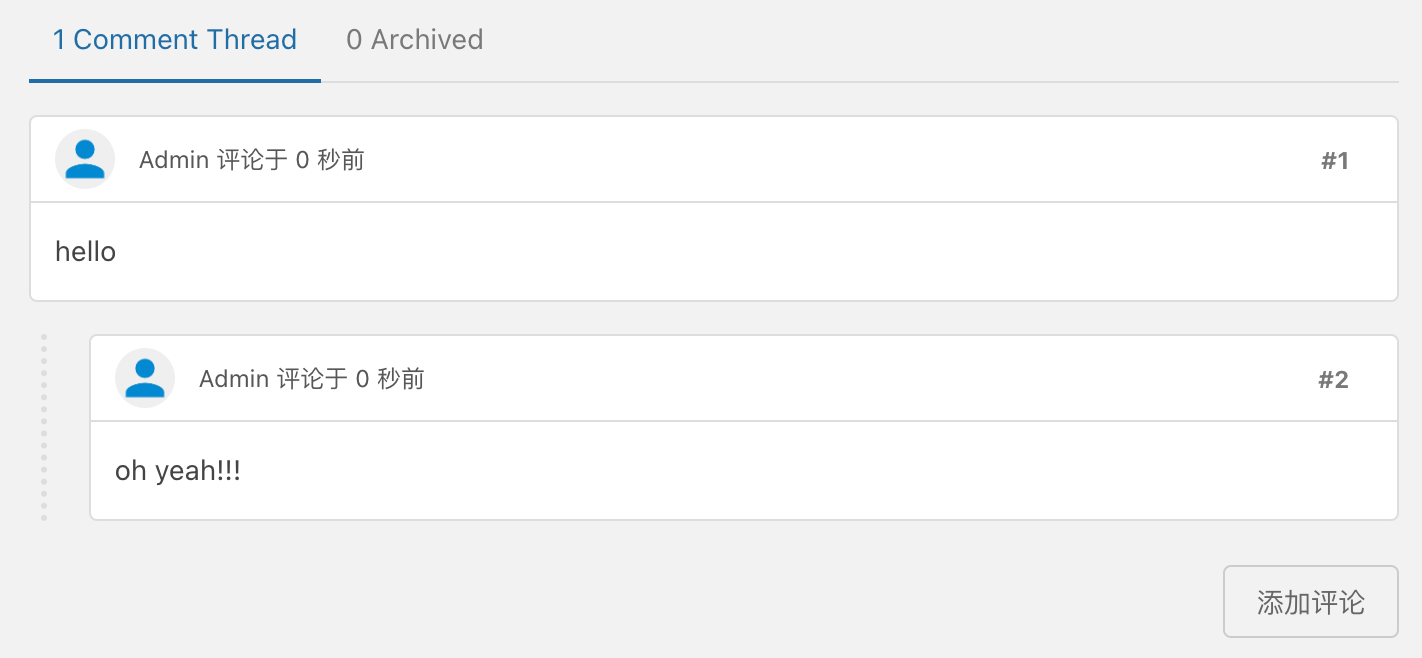Click the word "Archived" in the tab bar
The image size is (1422, 658).
(x=427, y=40)
